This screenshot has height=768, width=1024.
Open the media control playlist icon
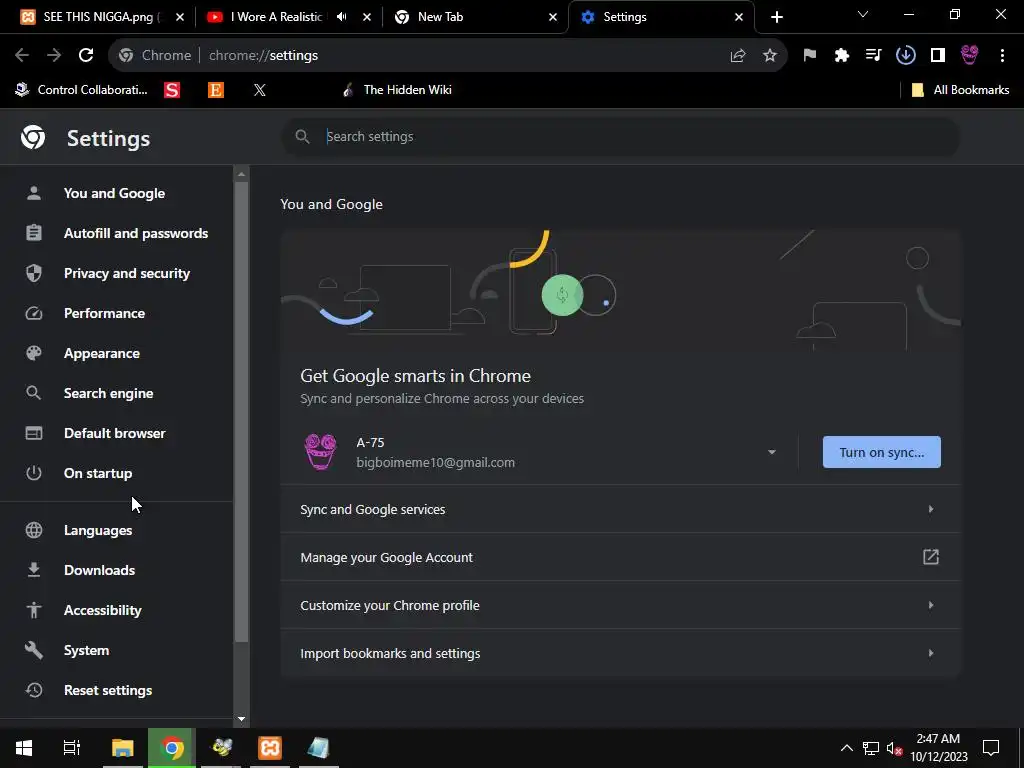(x=873, y=56)
